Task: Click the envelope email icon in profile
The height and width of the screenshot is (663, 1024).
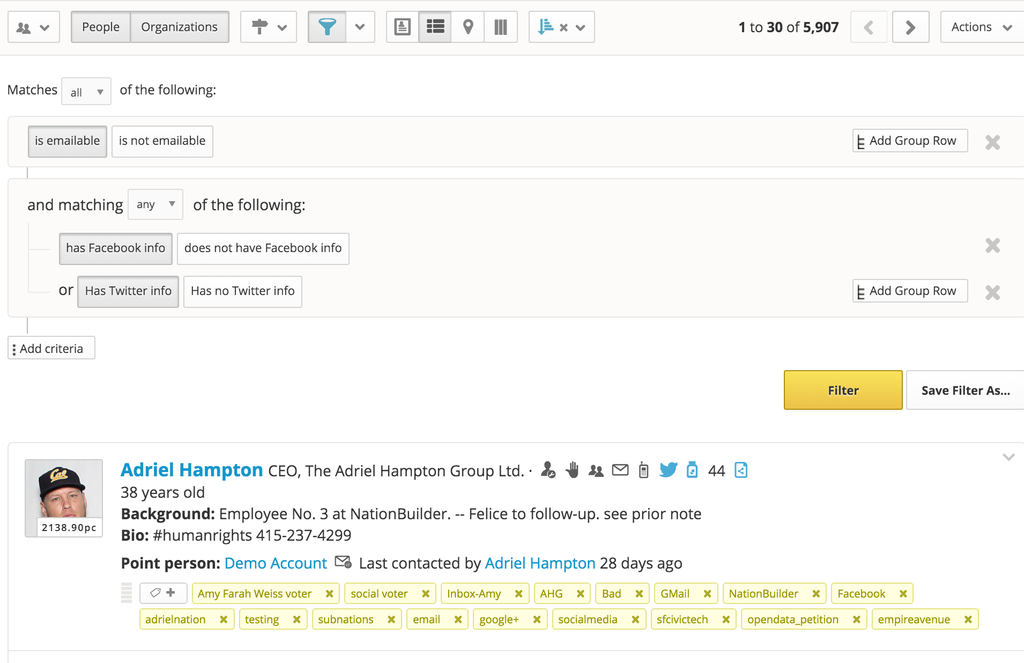Action: pos(620,470)
